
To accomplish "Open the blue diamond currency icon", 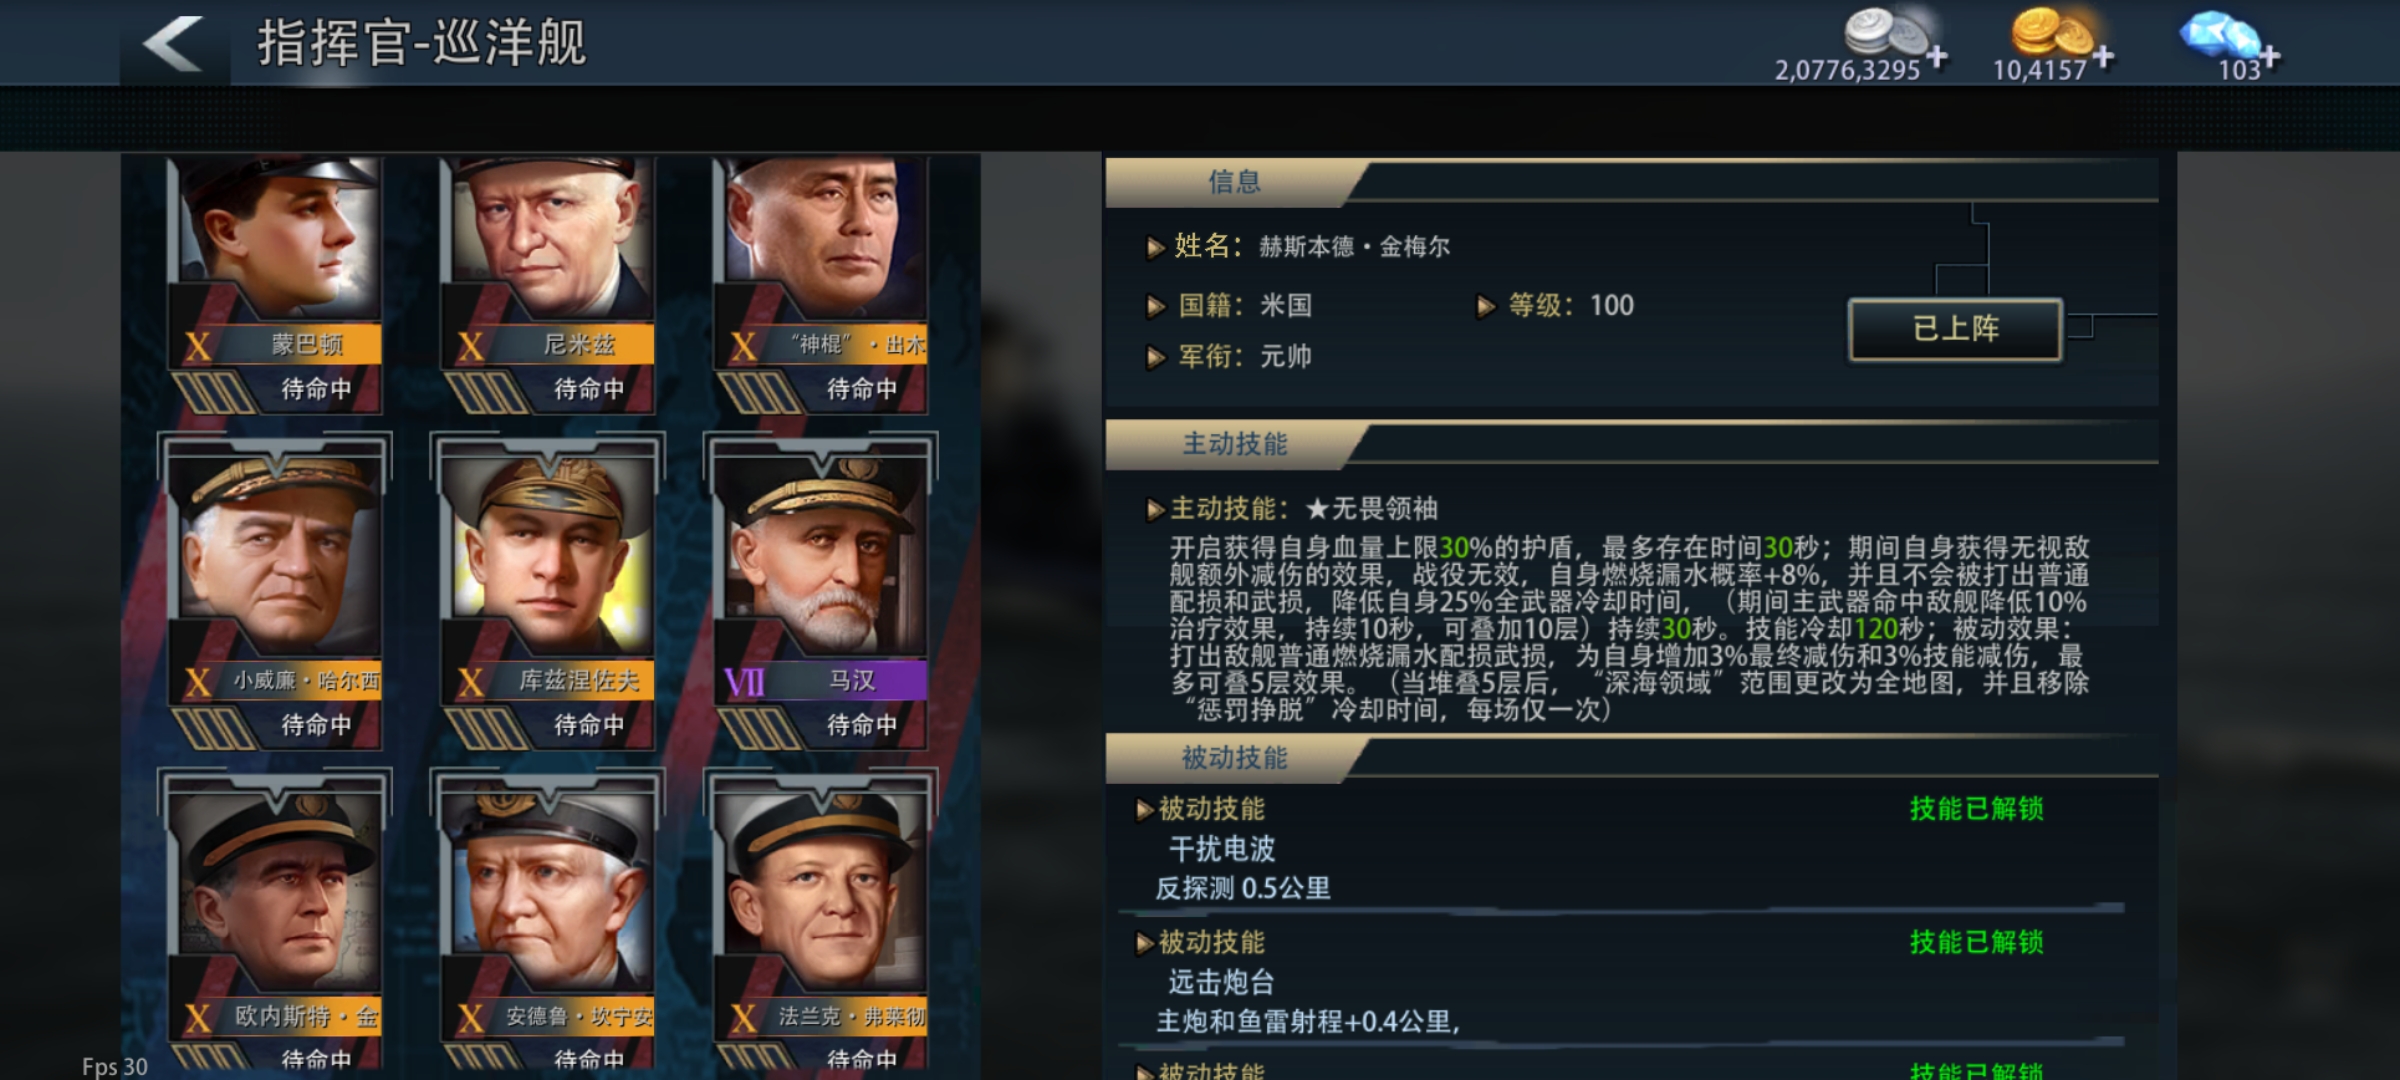I will [x=2221, y=33].
